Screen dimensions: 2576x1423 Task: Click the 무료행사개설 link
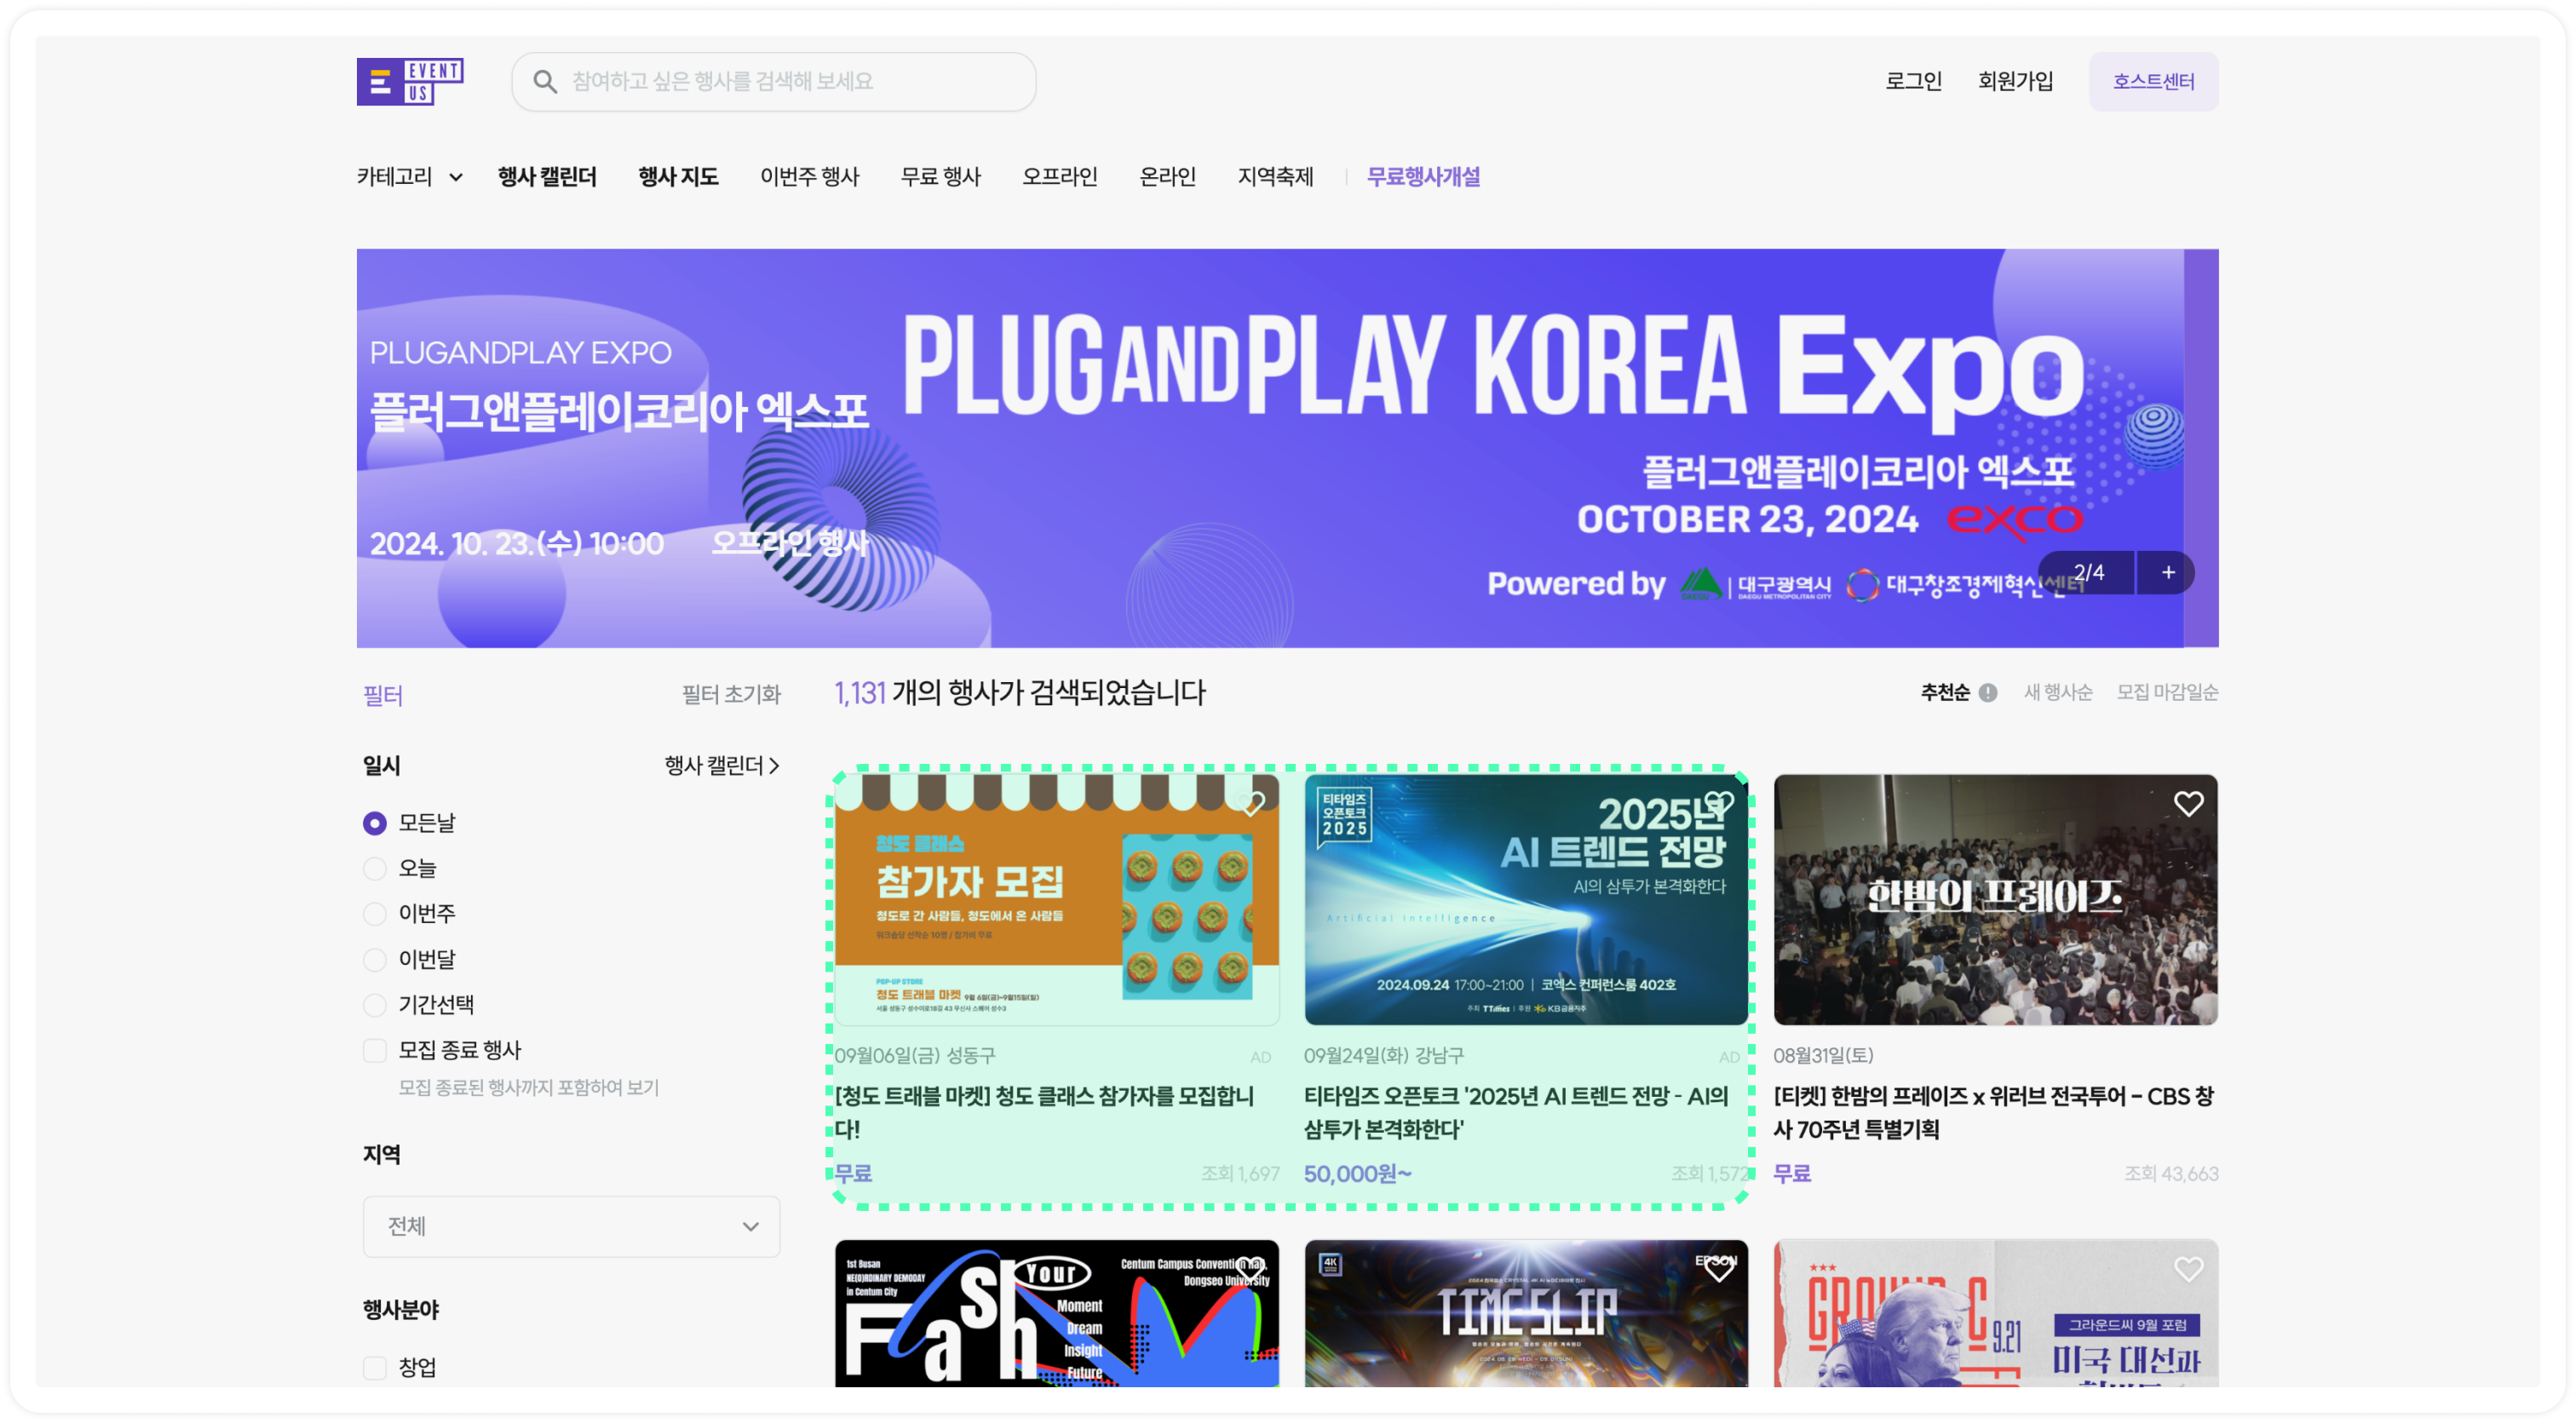click(x=1423, y=177)
